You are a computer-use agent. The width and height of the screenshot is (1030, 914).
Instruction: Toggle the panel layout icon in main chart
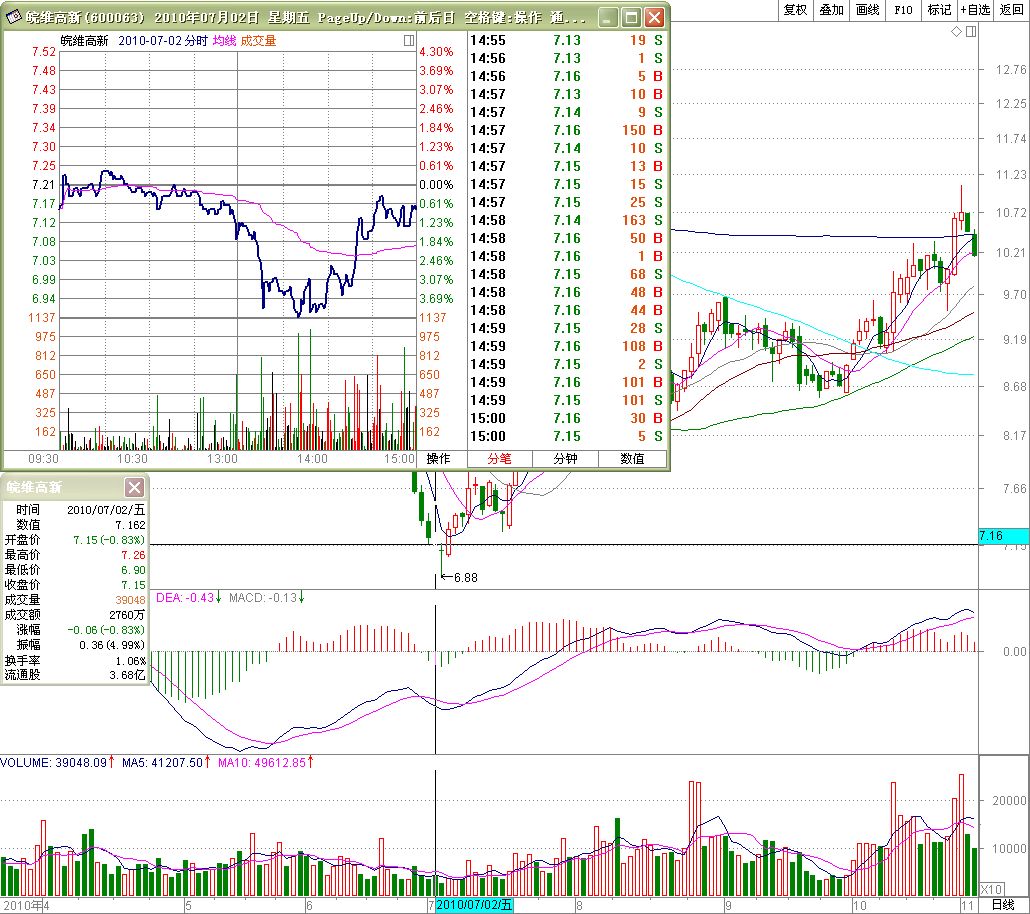[x=970, y=32]
